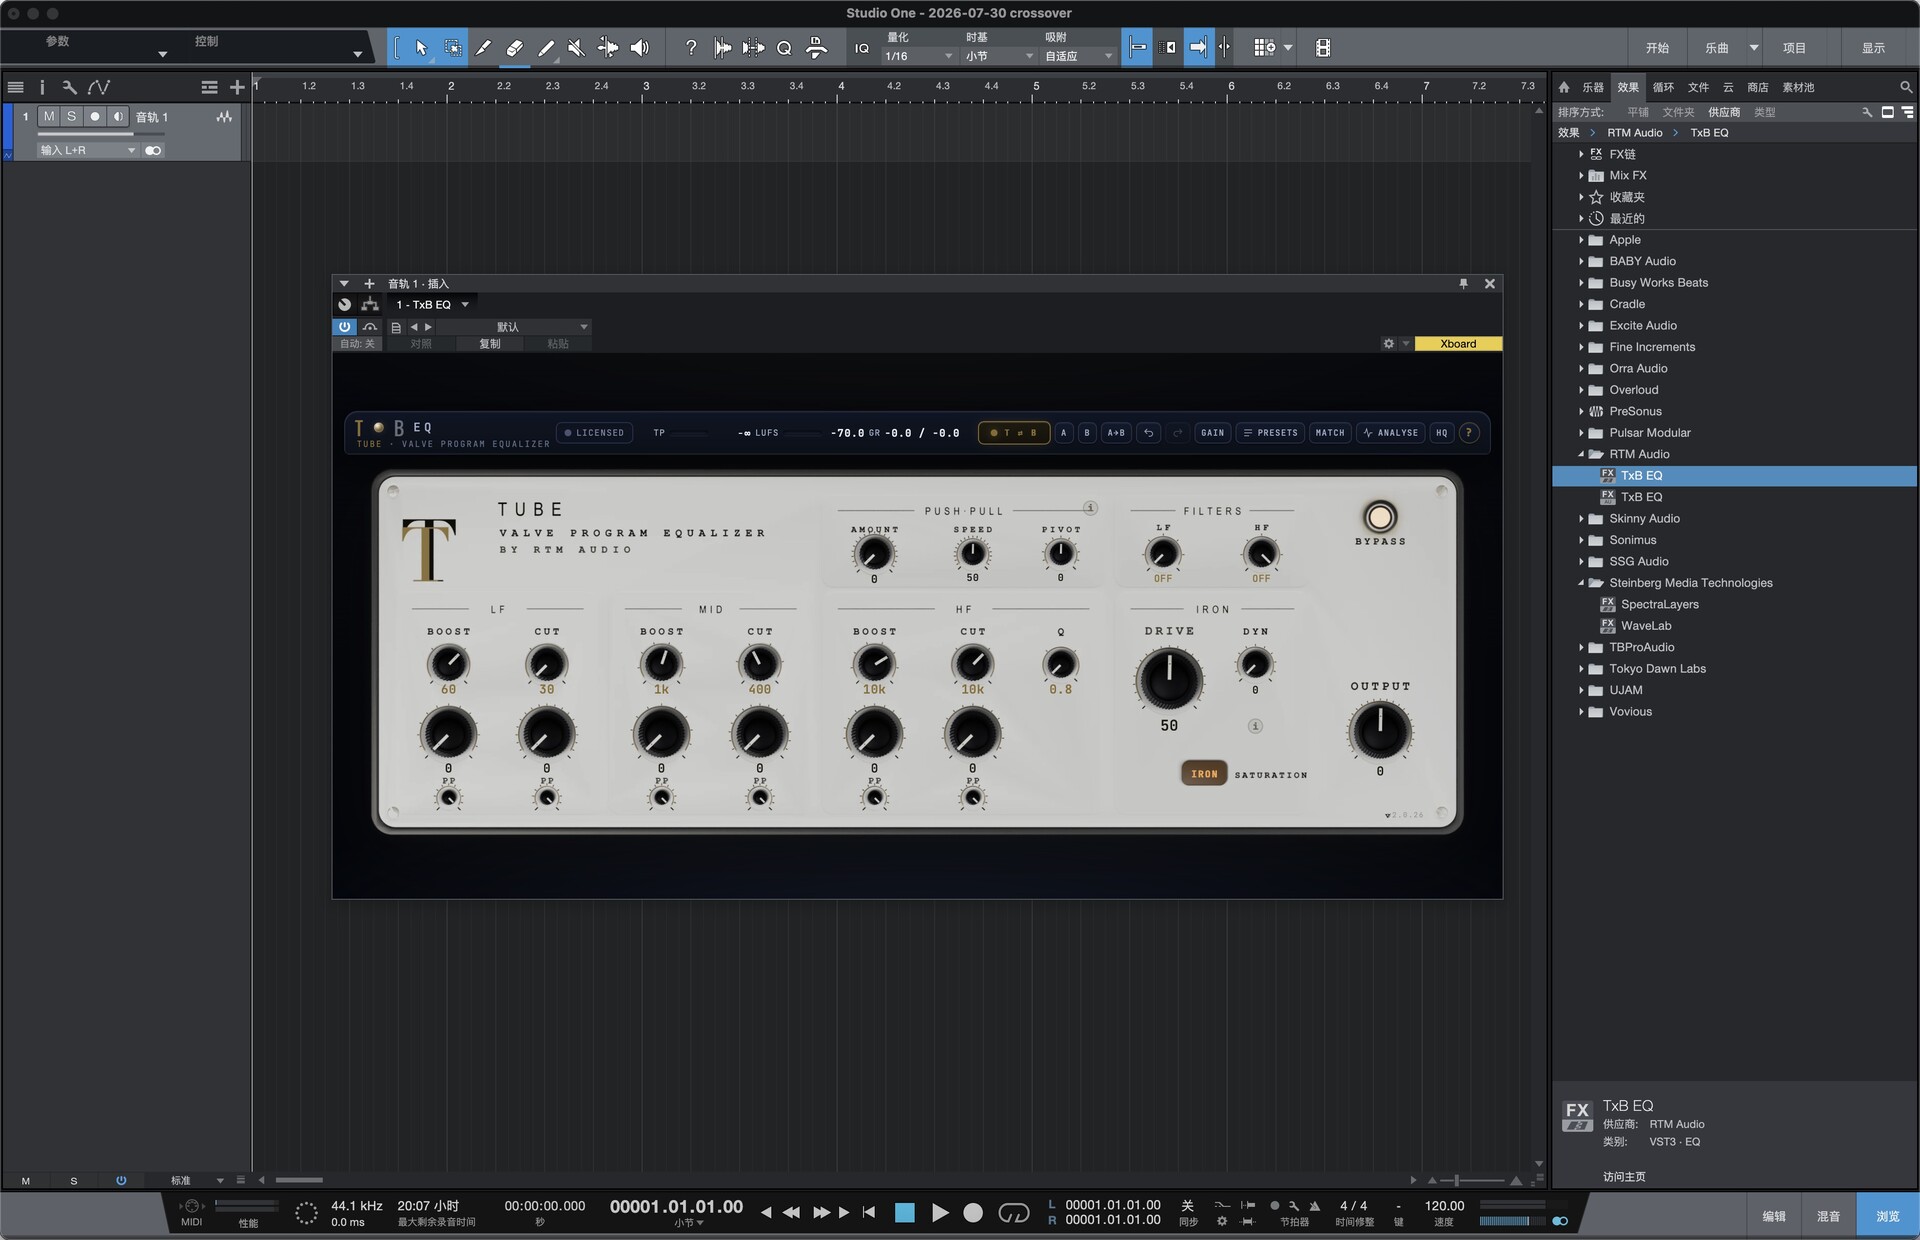Select the Paint pencil tool
This screenshot has width=1920, height=1240.
[546, 47]
